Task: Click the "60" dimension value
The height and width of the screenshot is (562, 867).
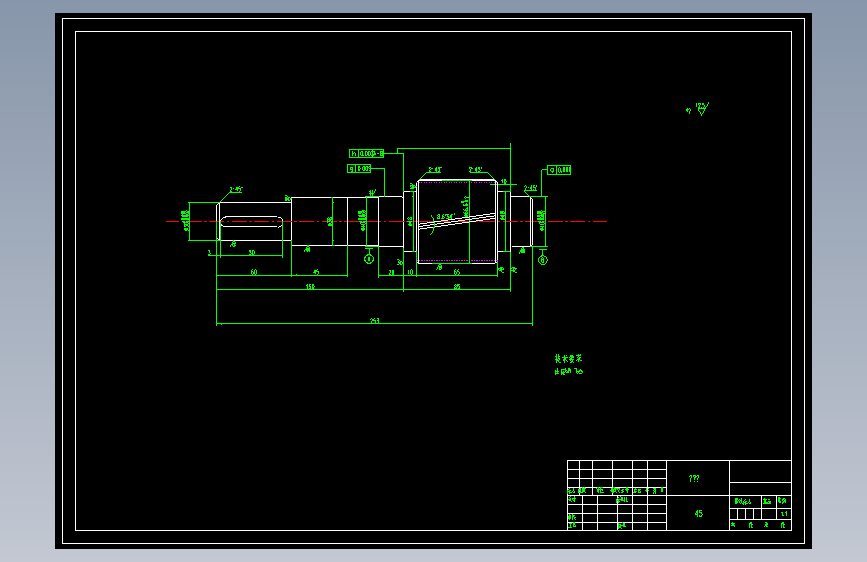Action: (254, 272)
